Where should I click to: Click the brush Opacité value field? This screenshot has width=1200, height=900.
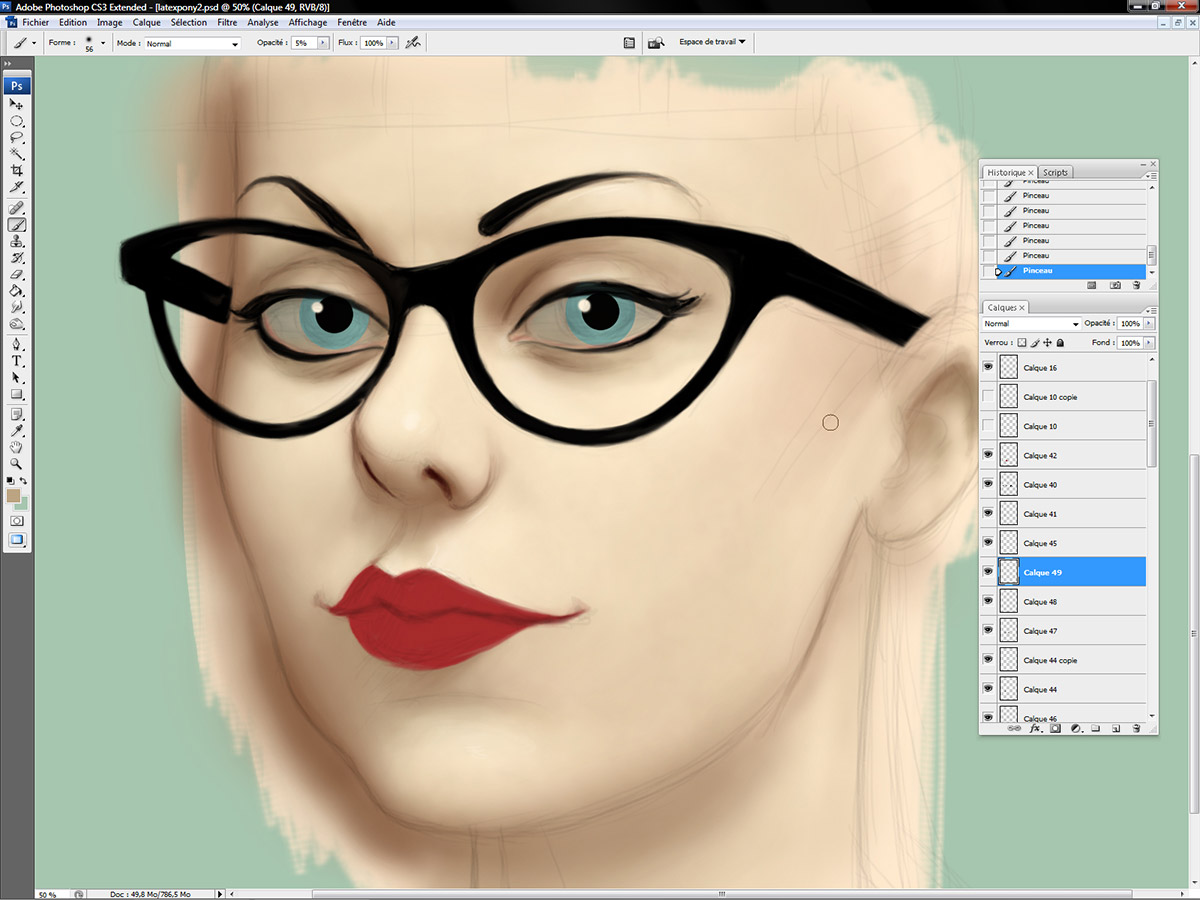coord(304,43)
